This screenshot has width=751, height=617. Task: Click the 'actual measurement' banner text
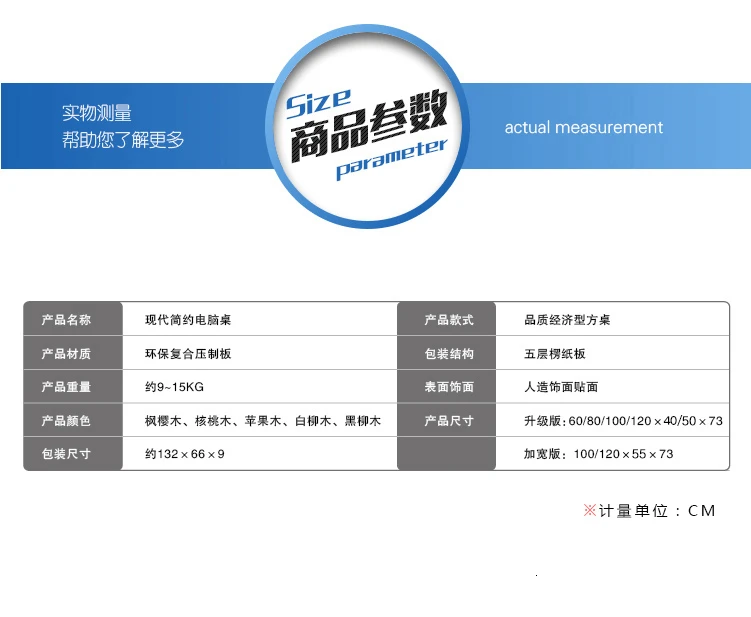pyautogui.click(x=583, y=127)
